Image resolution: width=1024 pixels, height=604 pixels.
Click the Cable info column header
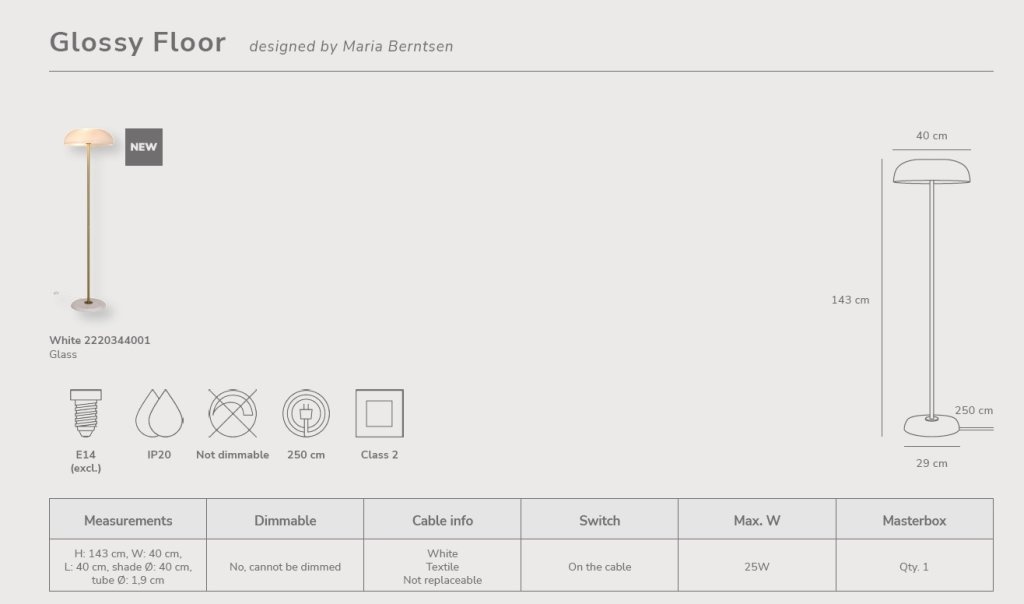(442, 520)
